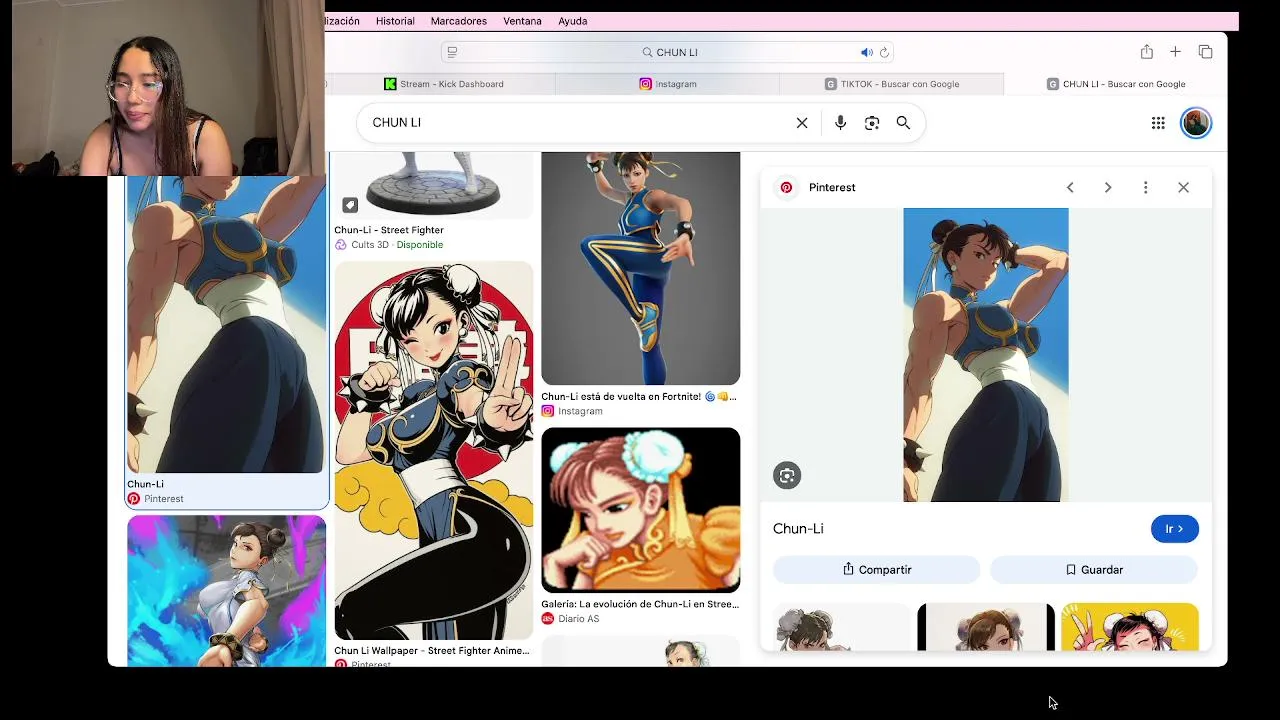Open the large Chun-Li preview image
Image resolution: width=1280 pixels, height=720 pixels.
pos(986,355)
